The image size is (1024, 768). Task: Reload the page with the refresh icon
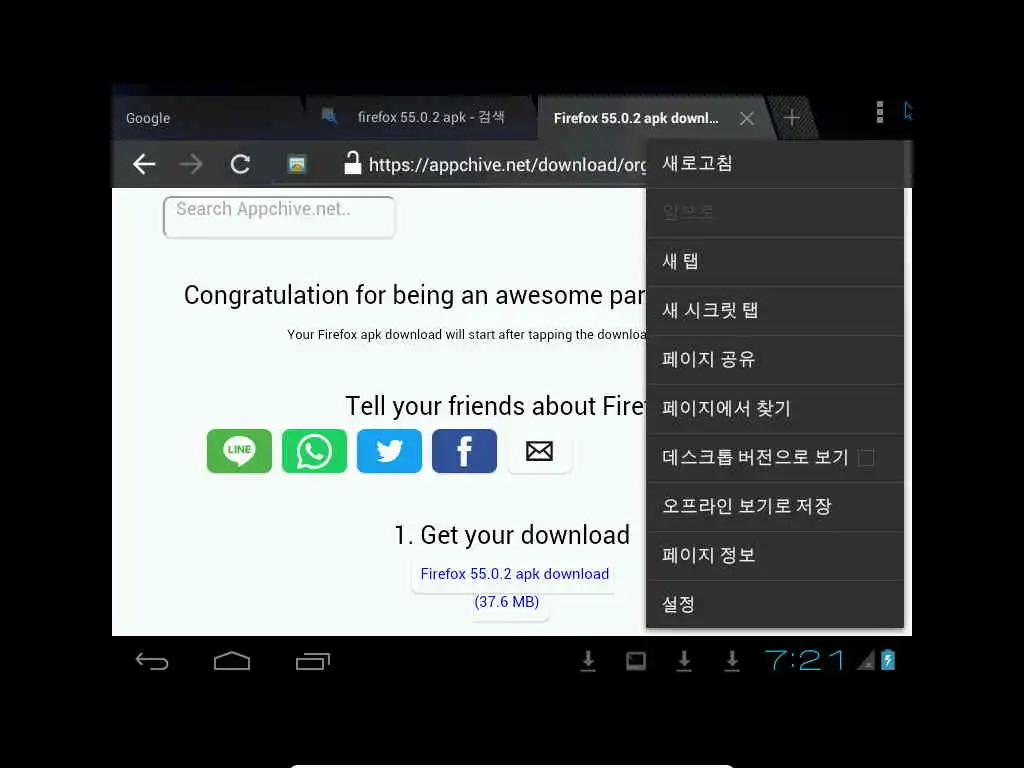pos(240,164)
